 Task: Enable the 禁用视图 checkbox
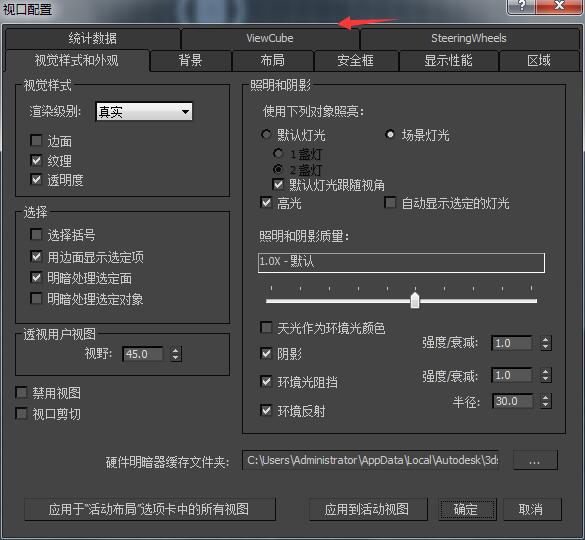[21, 393]
